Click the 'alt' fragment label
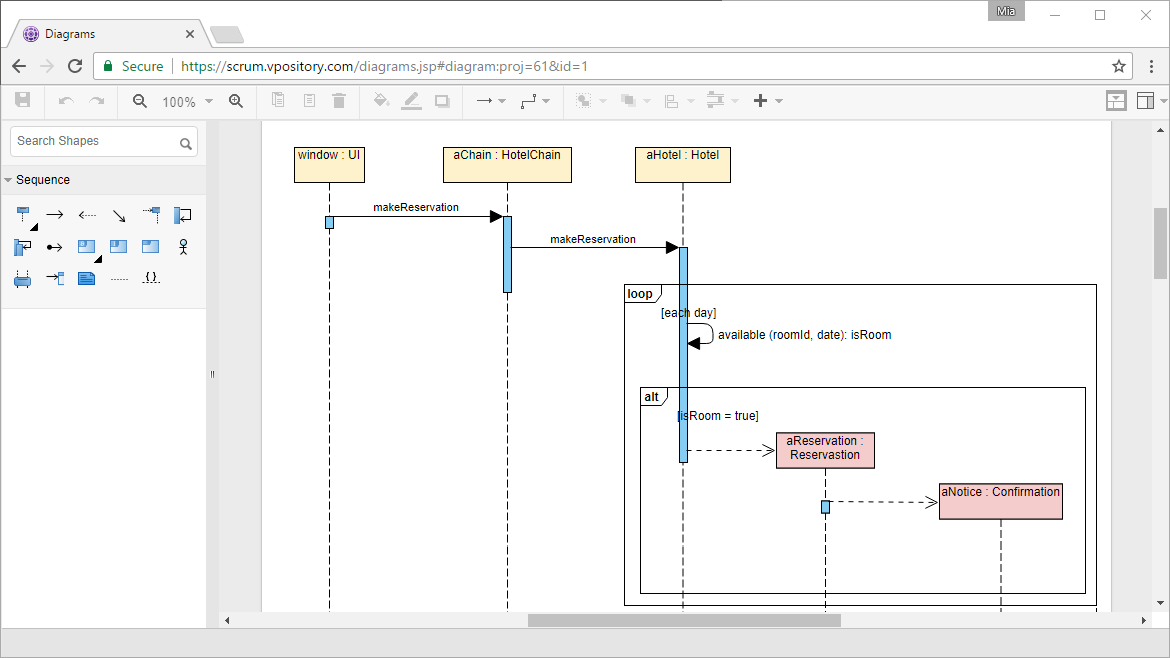Viewport: 1170px width, 658px height. pyautogui.click(x=652, y=397)
